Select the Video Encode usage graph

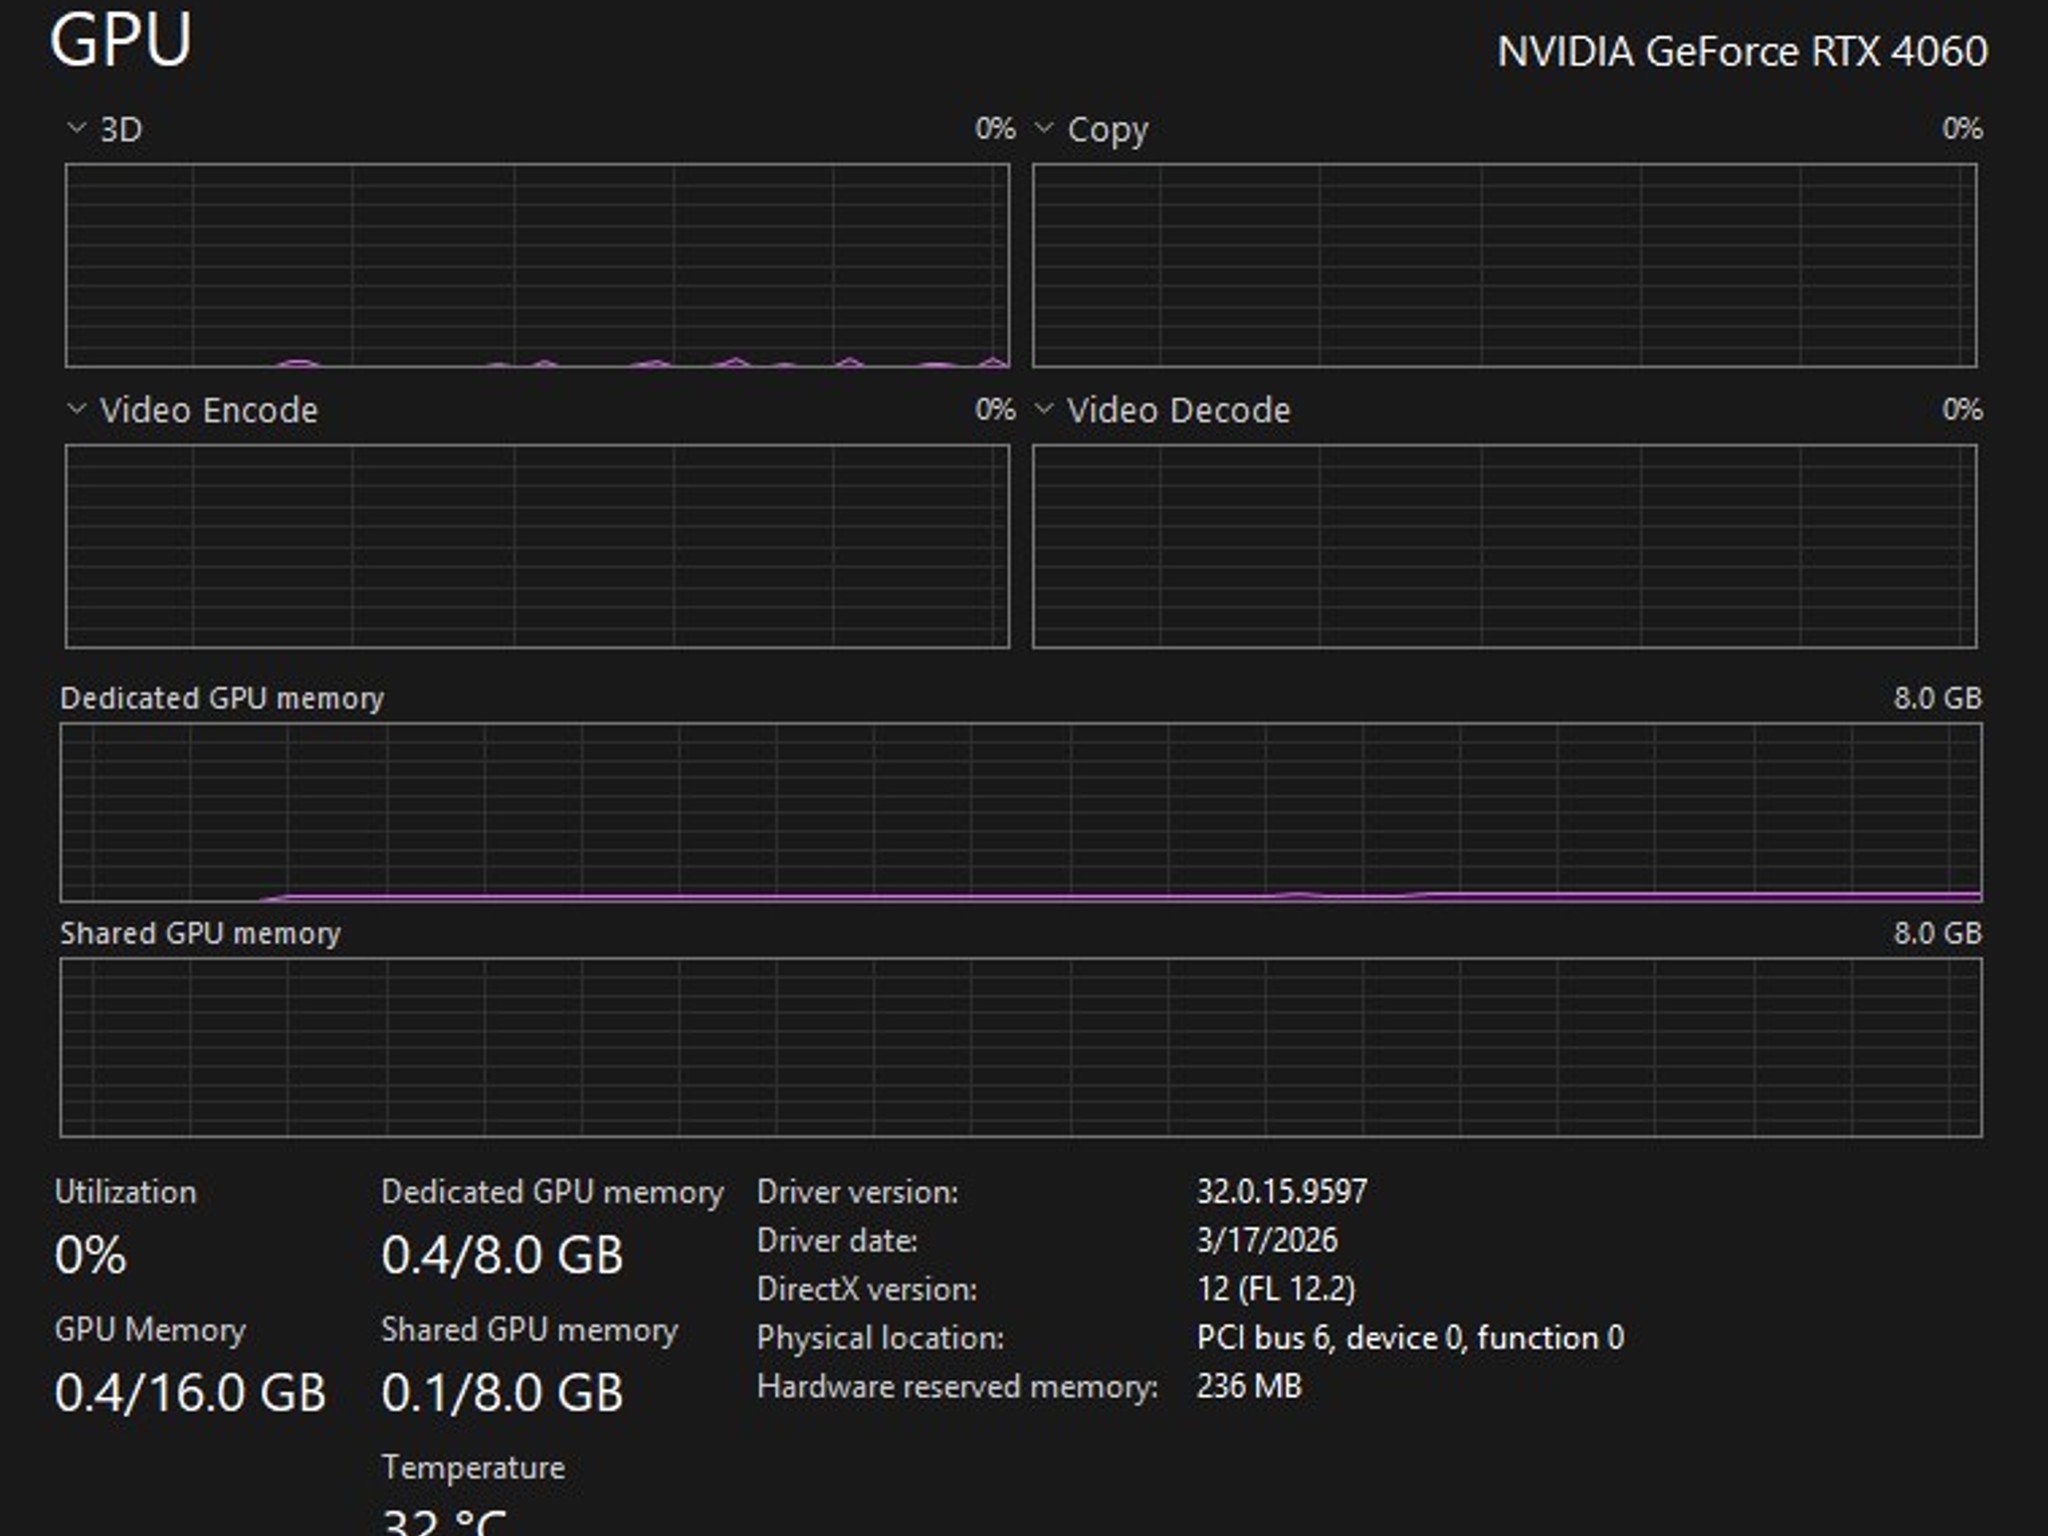click(537, 546)
